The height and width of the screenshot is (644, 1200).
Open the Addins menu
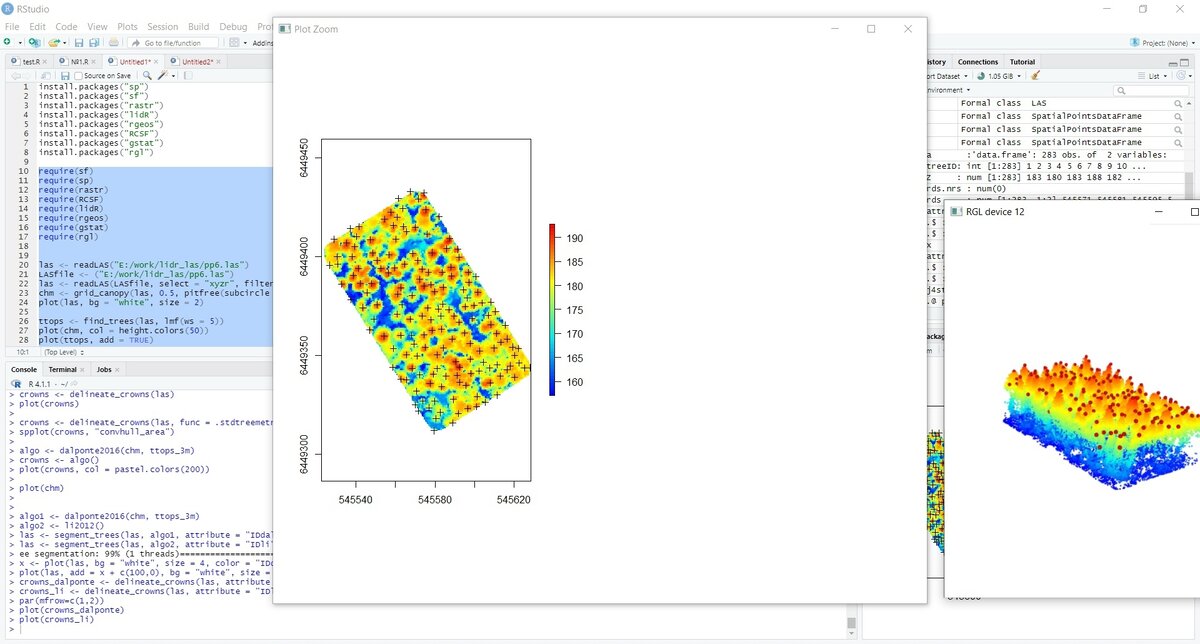[x=262, y=43]
